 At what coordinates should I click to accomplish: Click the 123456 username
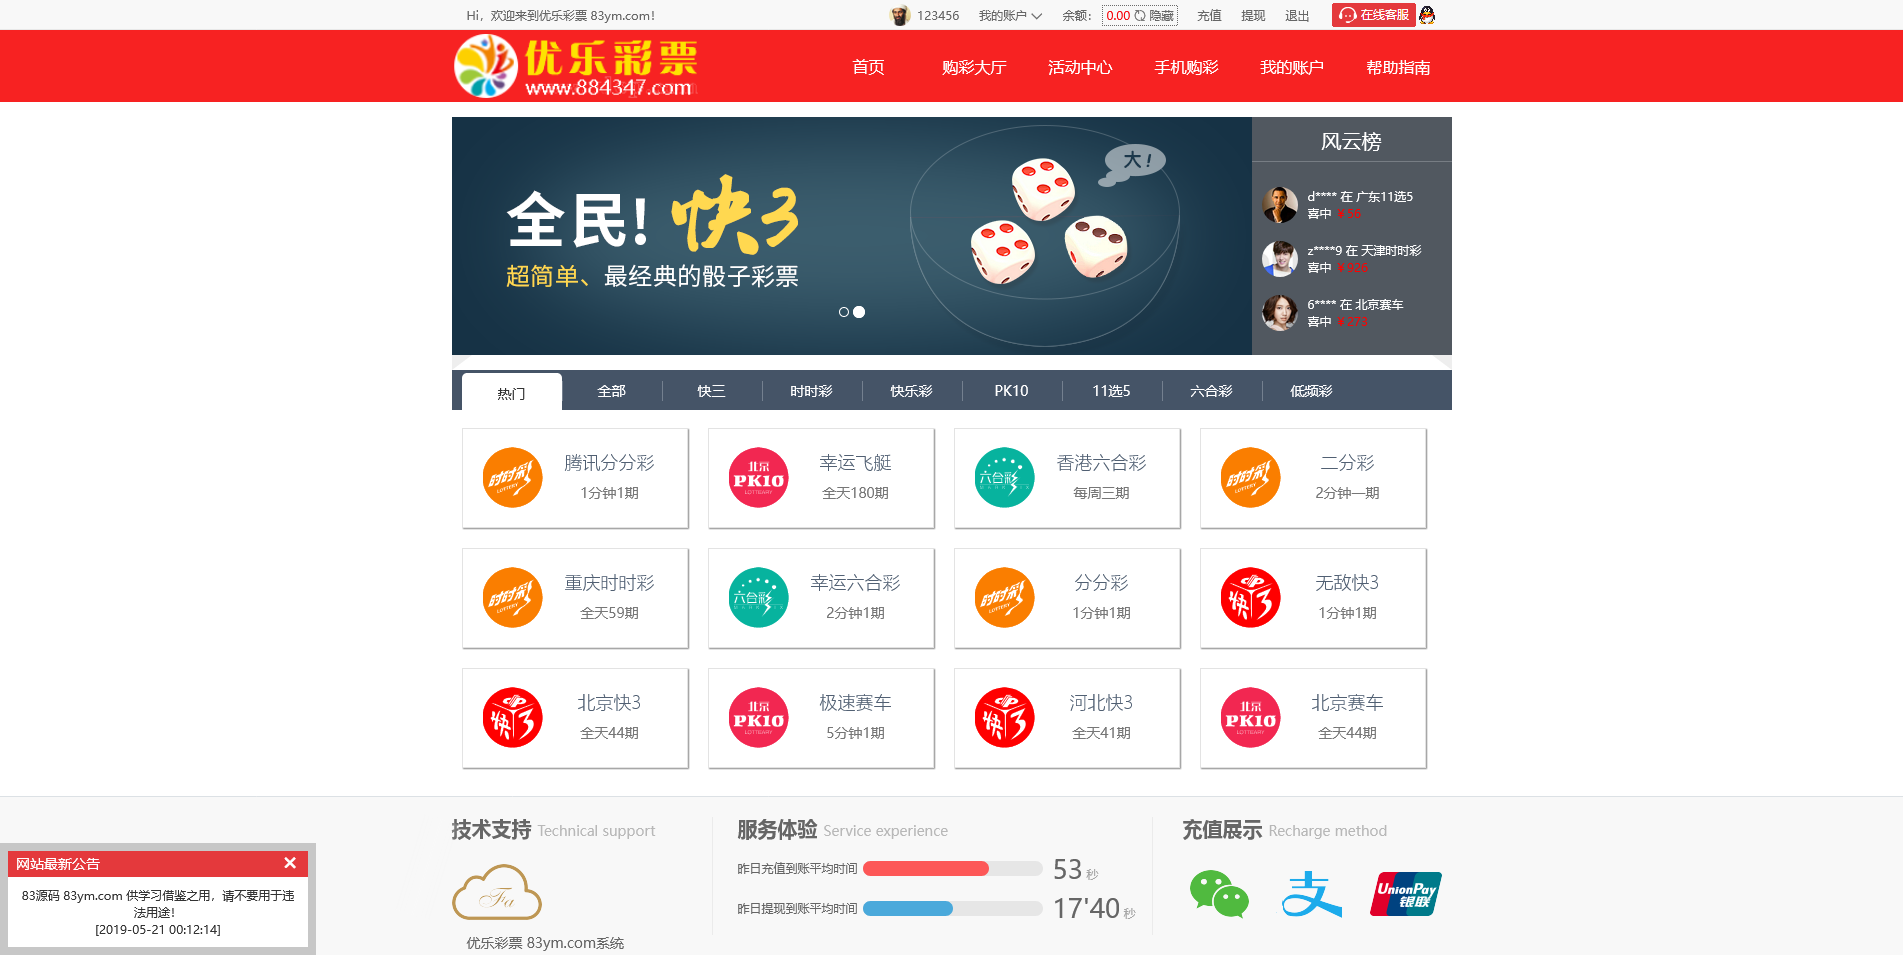[938, 15]
